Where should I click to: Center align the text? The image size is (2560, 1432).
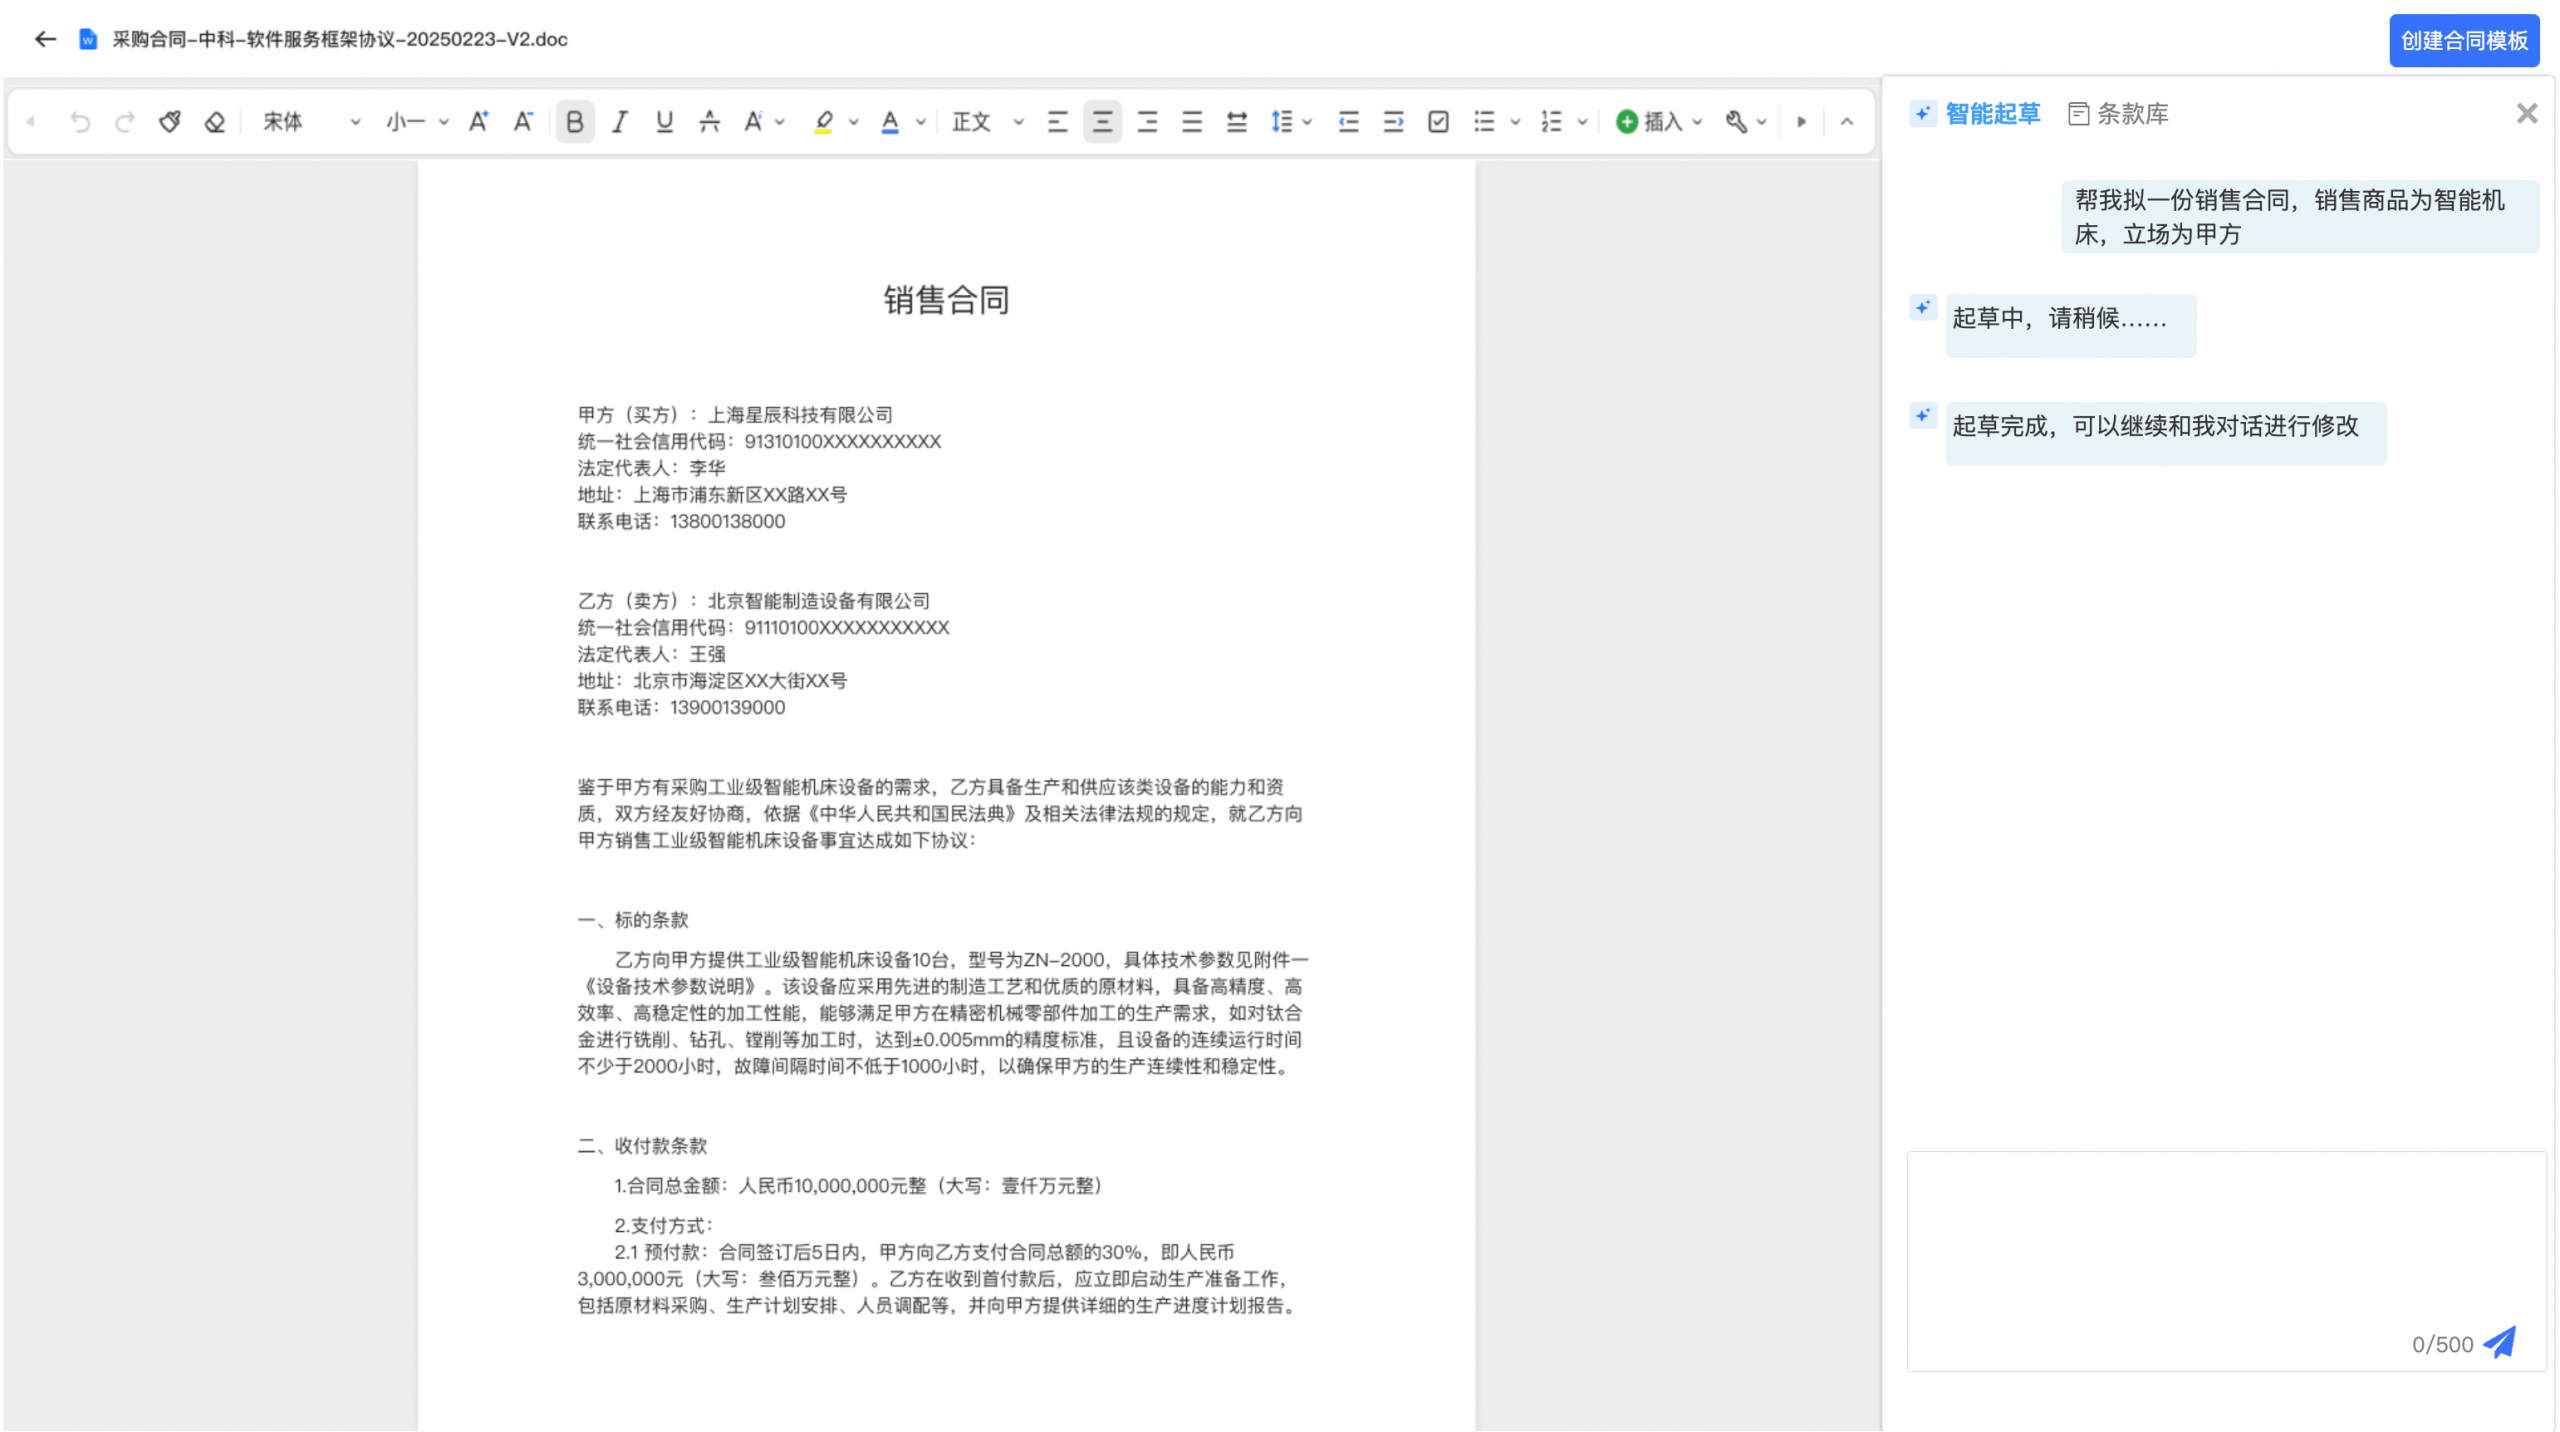(x=1102, y=122)
